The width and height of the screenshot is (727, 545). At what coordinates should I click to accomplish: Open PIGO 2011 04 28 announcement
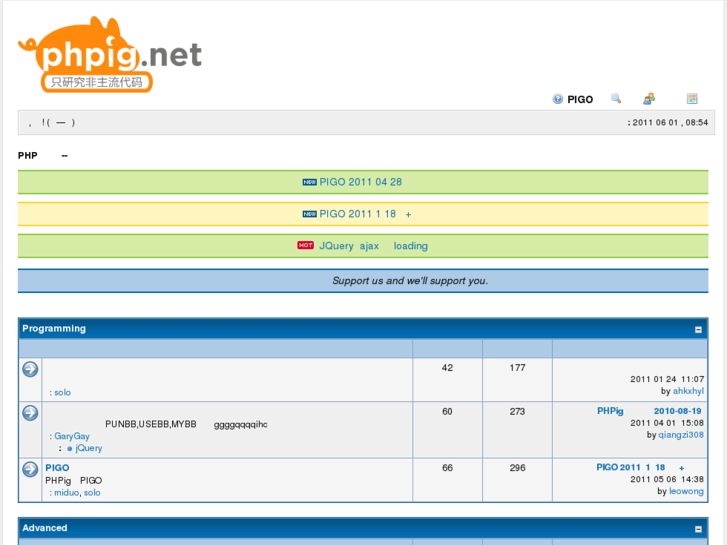click(361, 182)
